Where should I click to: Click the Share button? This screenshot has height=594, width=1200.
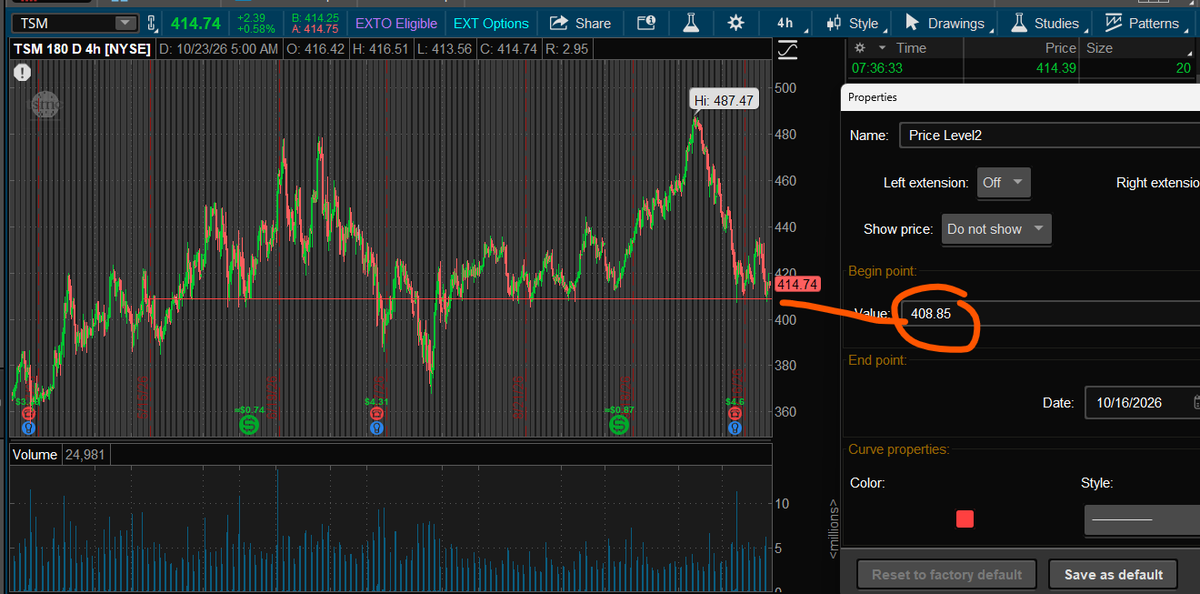tap(581, 23)
